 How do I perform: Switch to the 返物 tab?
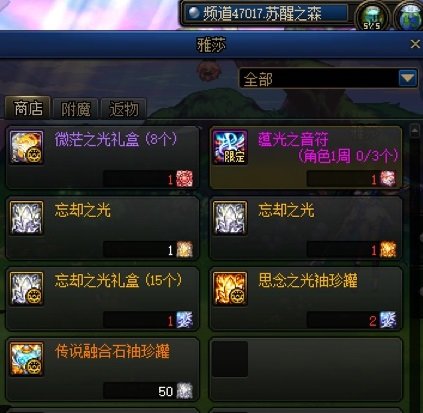124,109
